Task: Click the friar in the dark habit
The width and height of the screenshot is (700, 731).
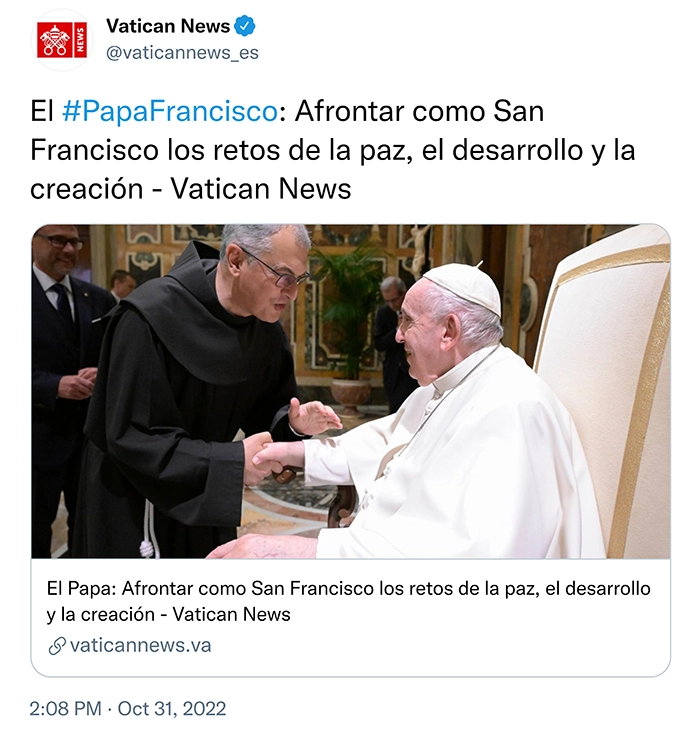Action: point(186,396)
